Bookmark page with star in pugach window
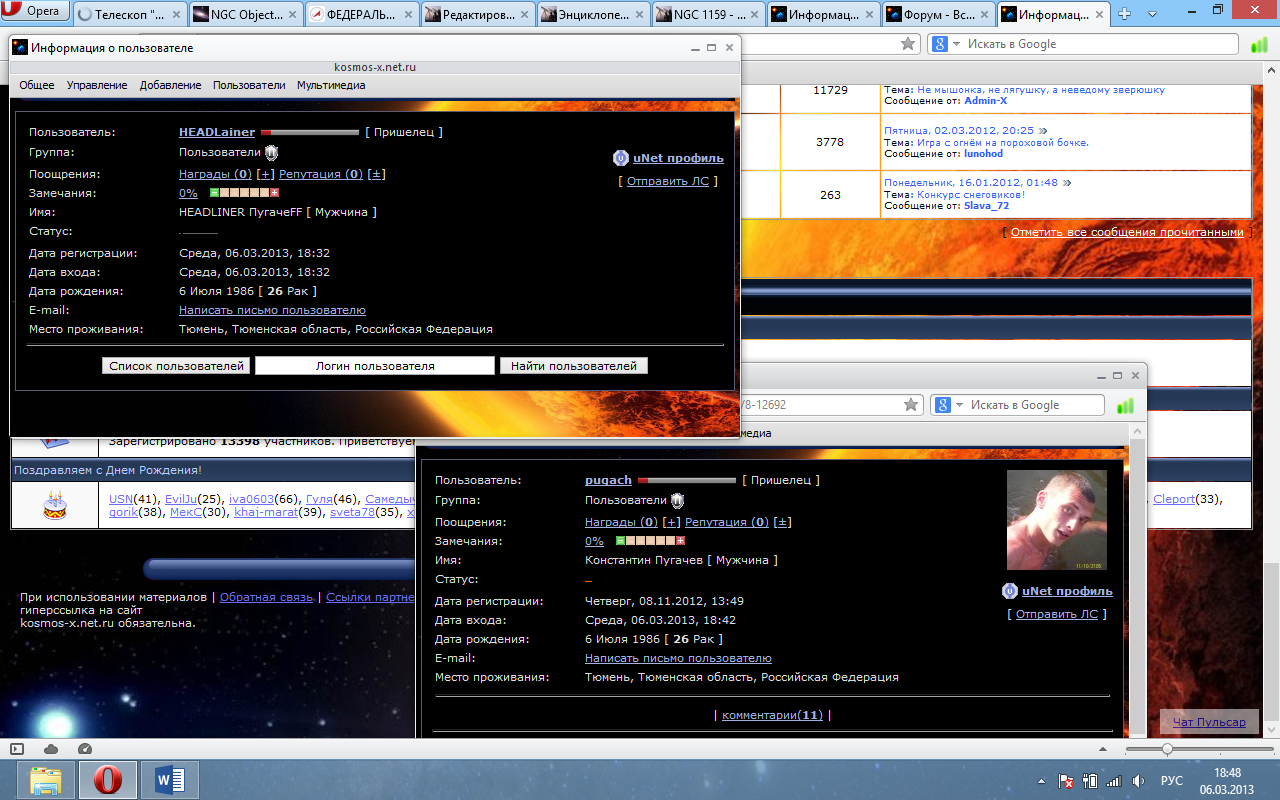 [911, 405]
